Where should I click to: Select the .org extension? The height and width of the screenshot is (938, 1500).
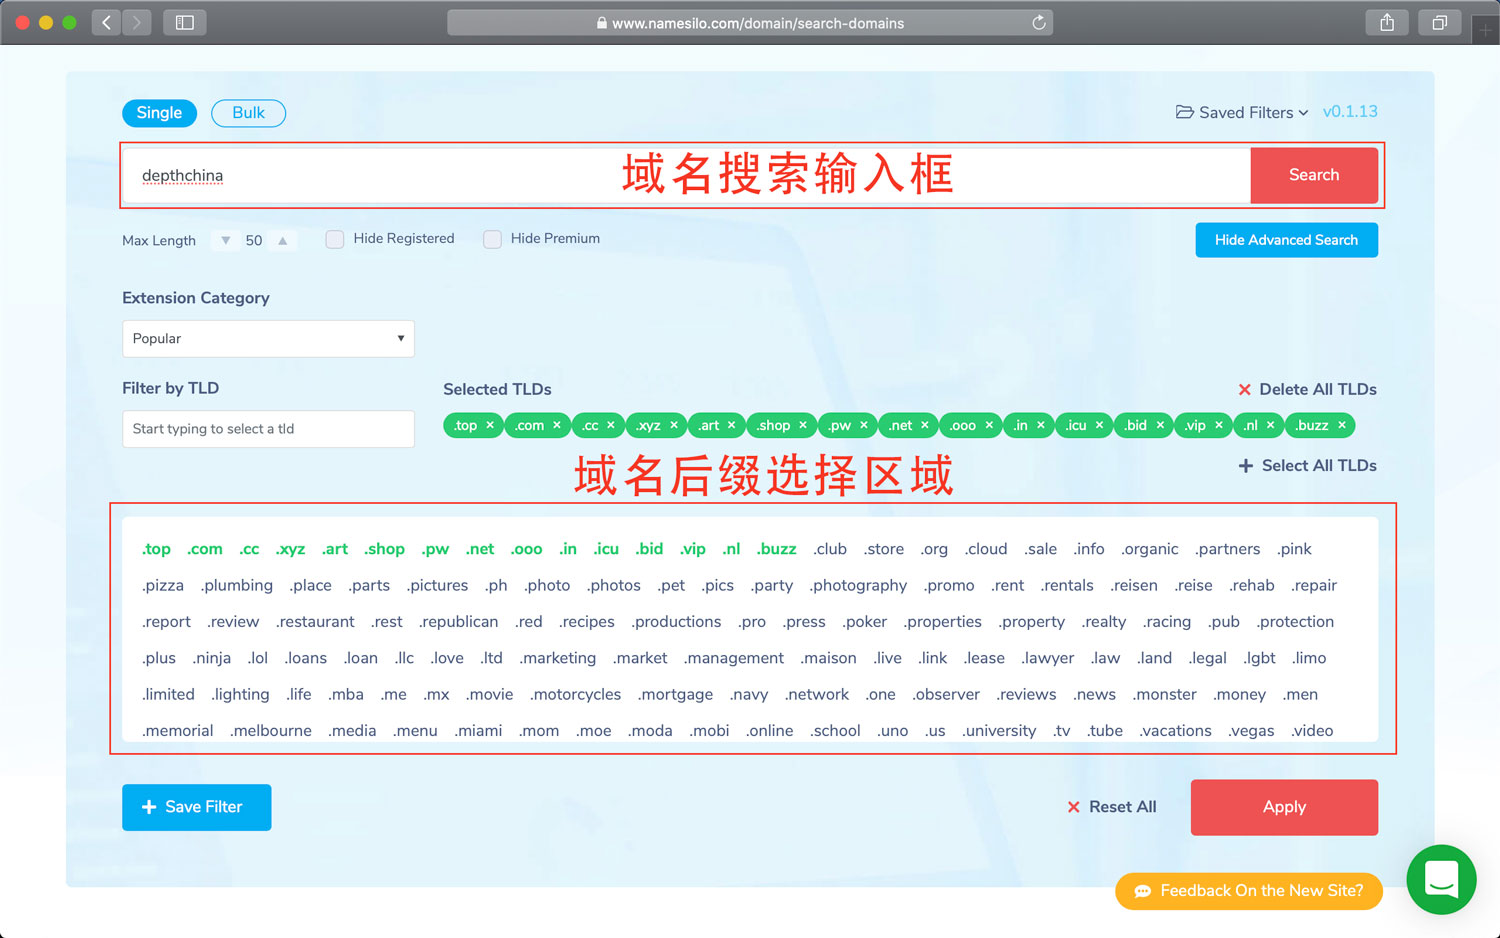tap(934, 549)
